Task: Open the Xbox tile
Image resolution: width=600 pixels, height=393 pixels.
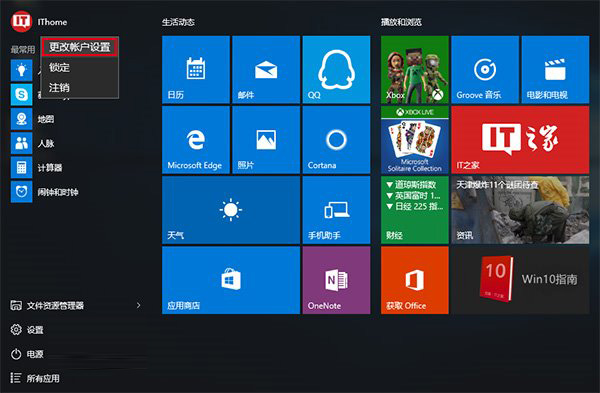Action: (415, 70)
